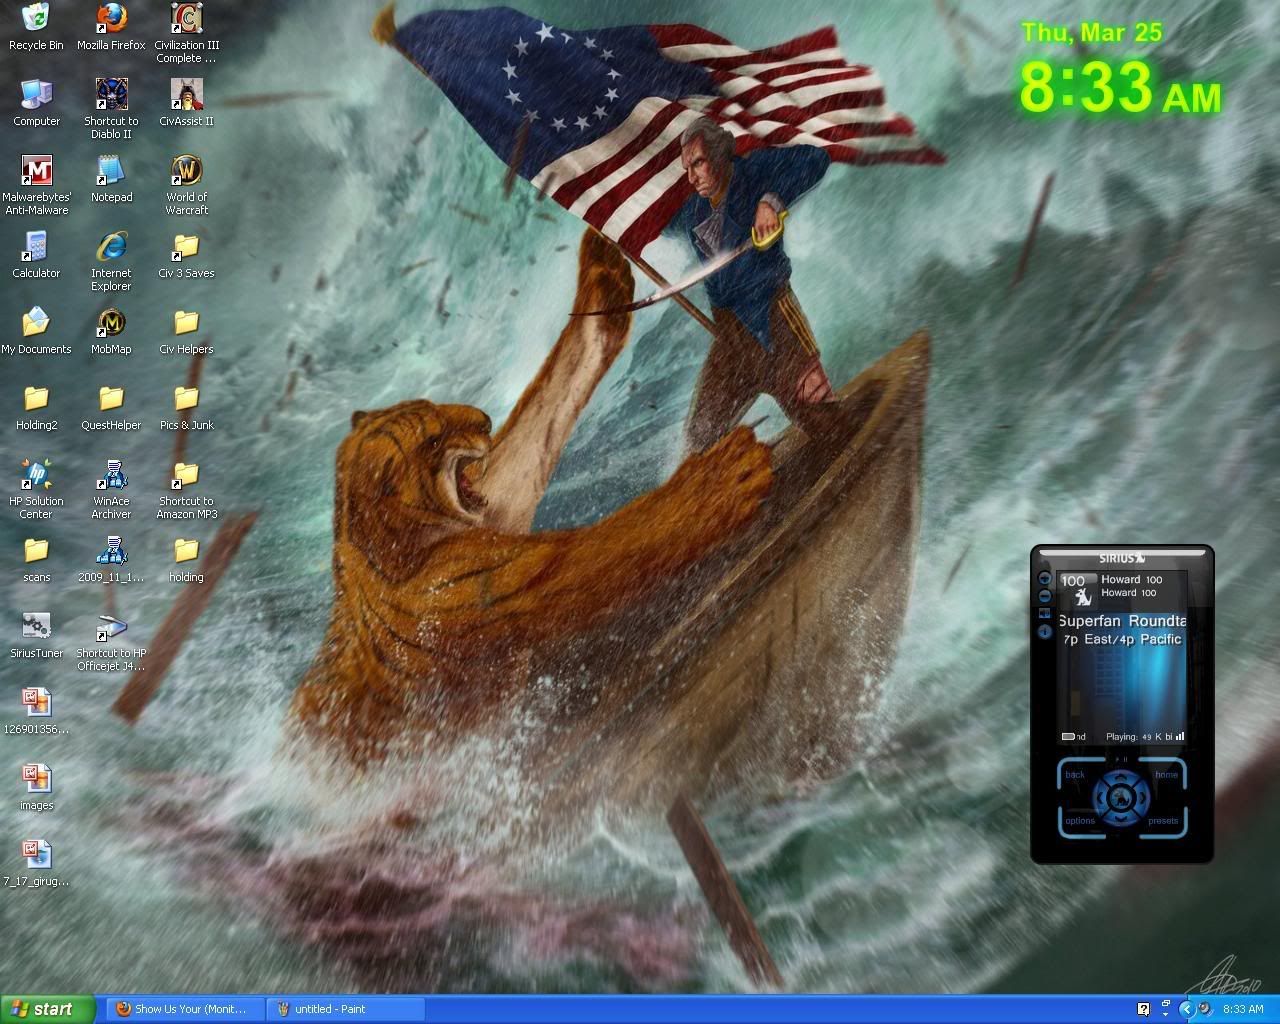Click the Superfan Roundtable show title

point(1122,621)
